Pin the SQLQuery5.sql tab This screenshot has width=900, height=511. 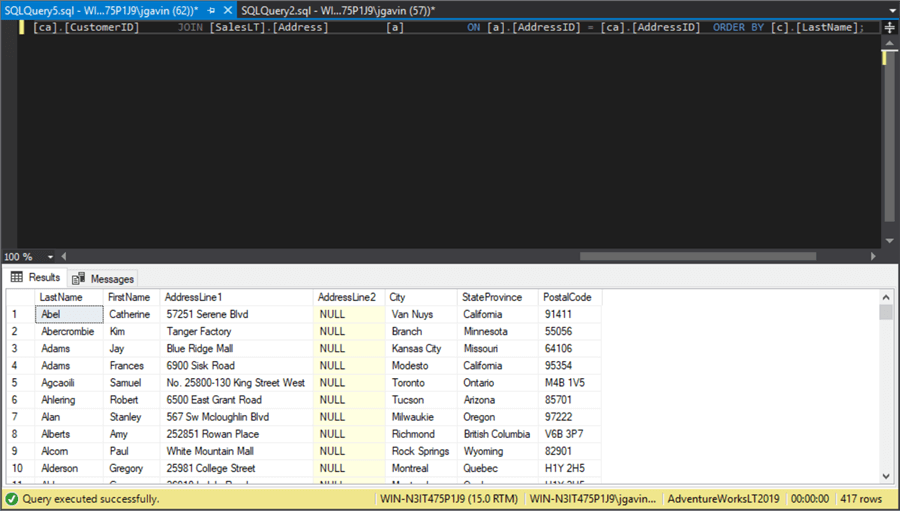click(x=211, y=10)
